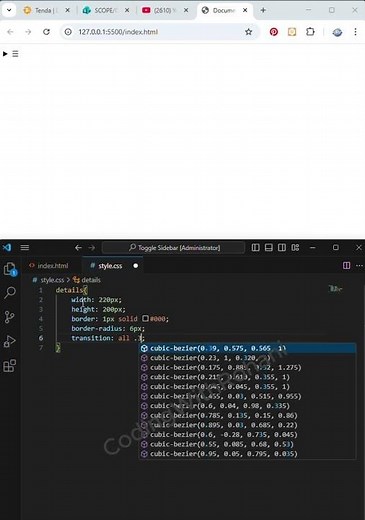Open Chrome tab search dropdown arrow
365x520 pixels.
(9, 10)
